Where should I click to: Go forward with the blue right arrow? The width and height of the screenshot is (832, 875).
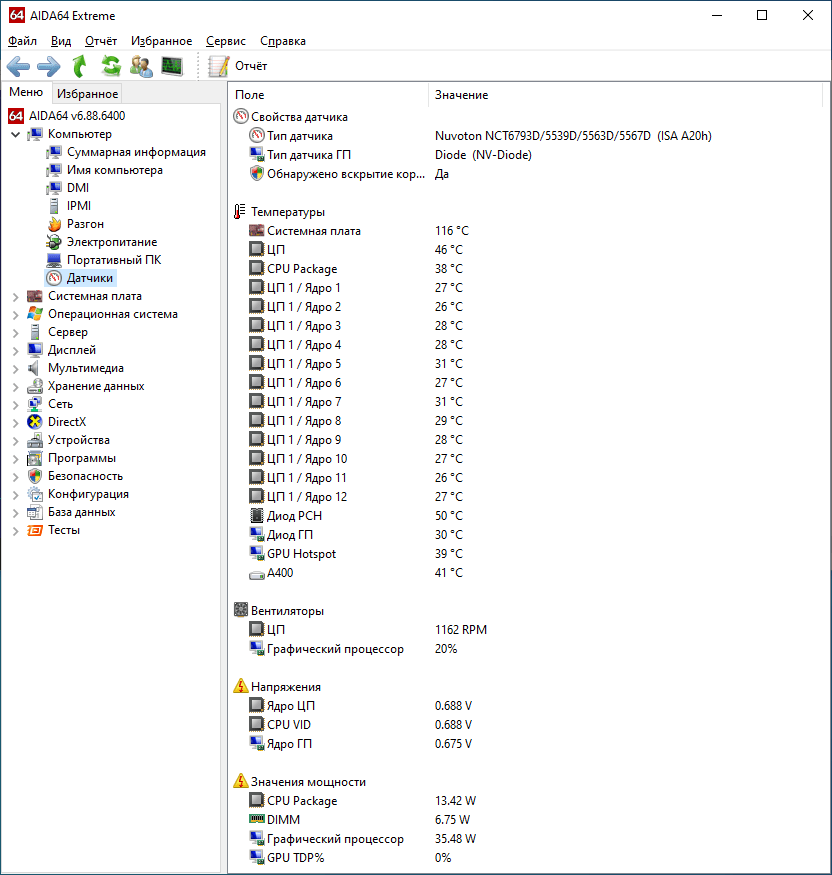(x=49, y=66)
